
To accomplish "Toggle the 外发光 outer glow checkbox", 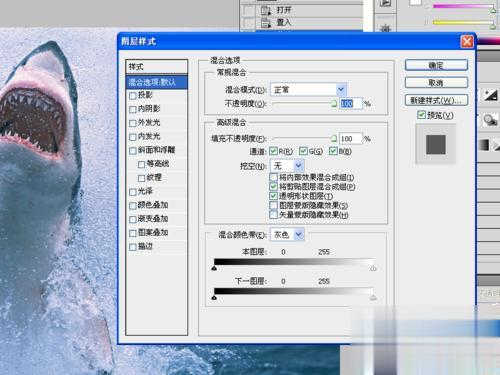I will coord(133,123).
